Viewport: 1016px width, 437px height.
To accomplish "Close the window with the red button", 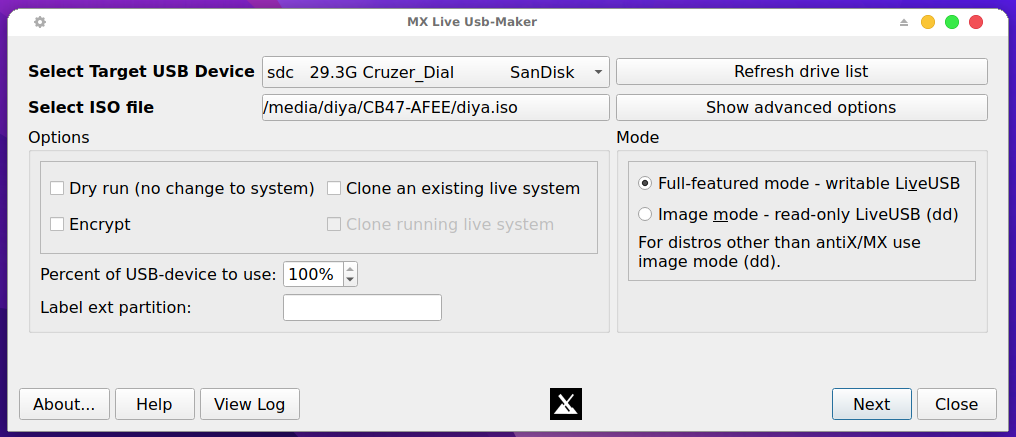I will 976,22.
